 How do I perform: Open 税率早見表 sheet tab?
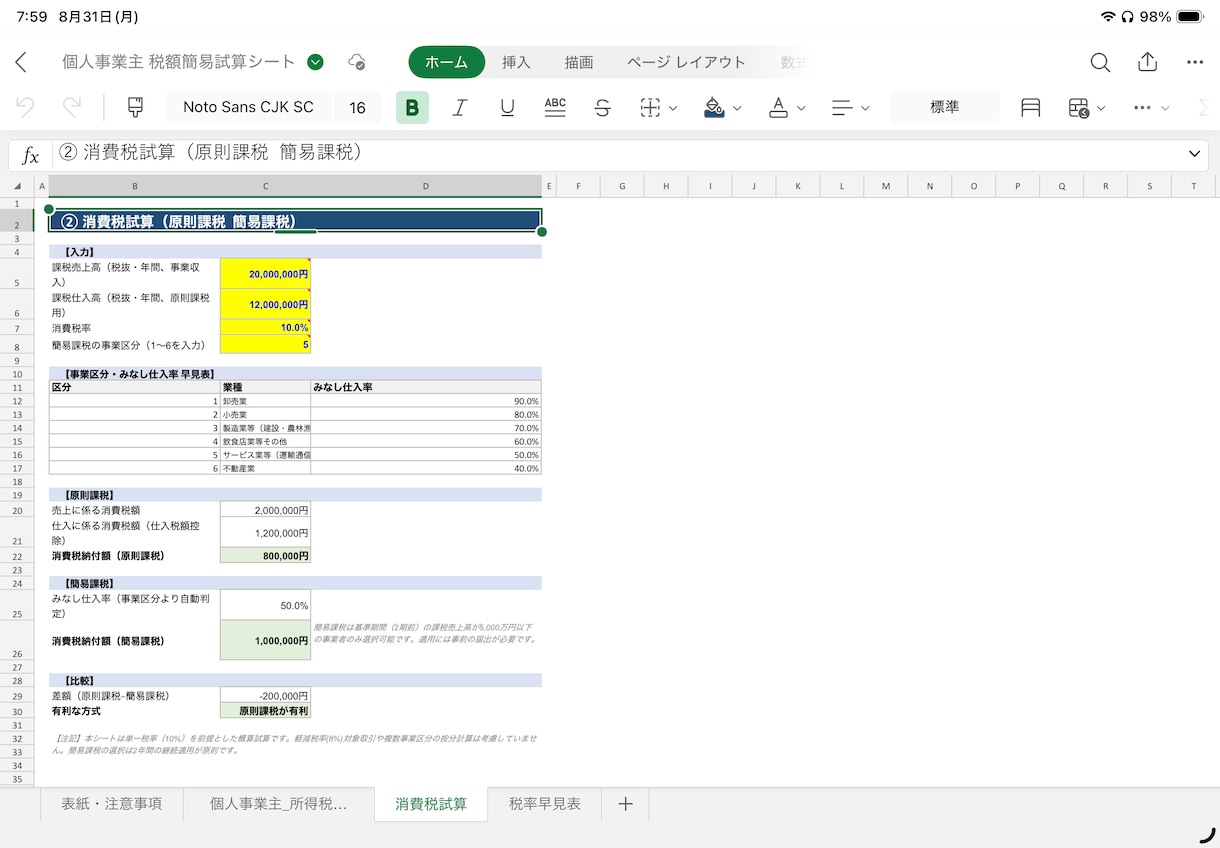point(545,803)
